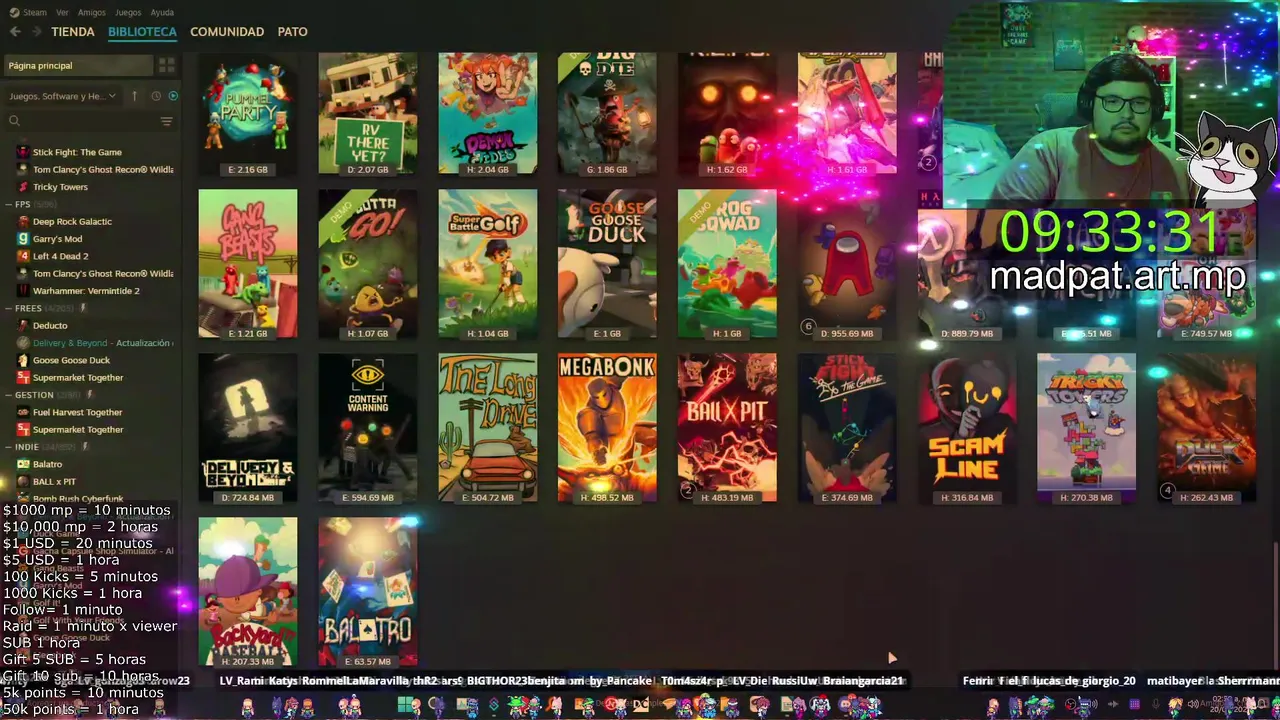
Task: Open the advanced filter options icon
Action: point(167,121)
